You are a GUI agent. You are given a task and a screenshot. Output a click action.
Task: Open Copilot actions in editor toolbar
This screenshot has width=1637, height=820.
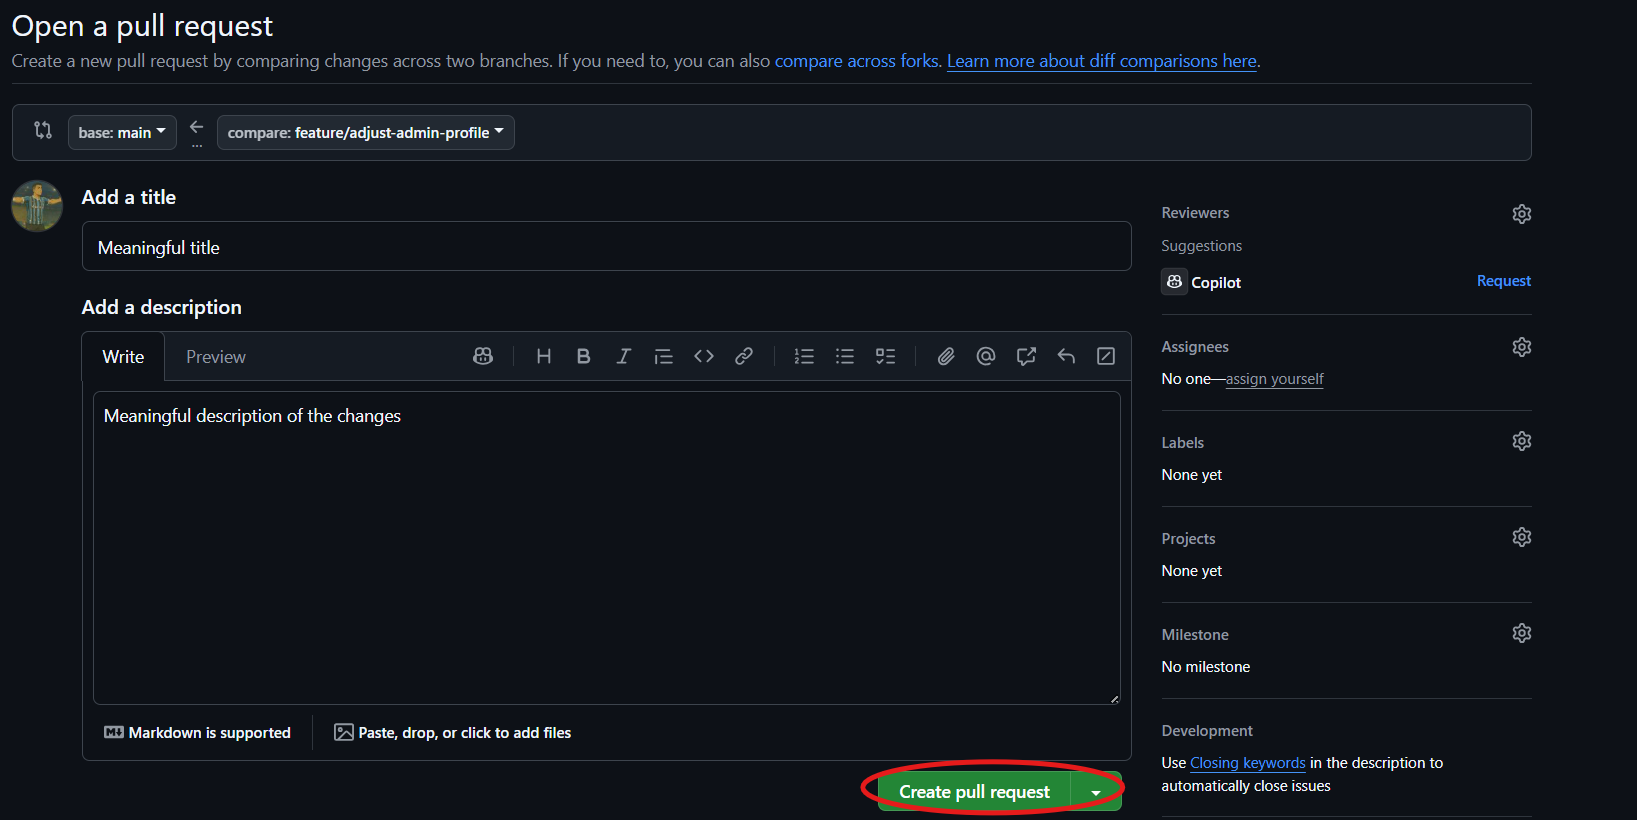coord(483,356)
